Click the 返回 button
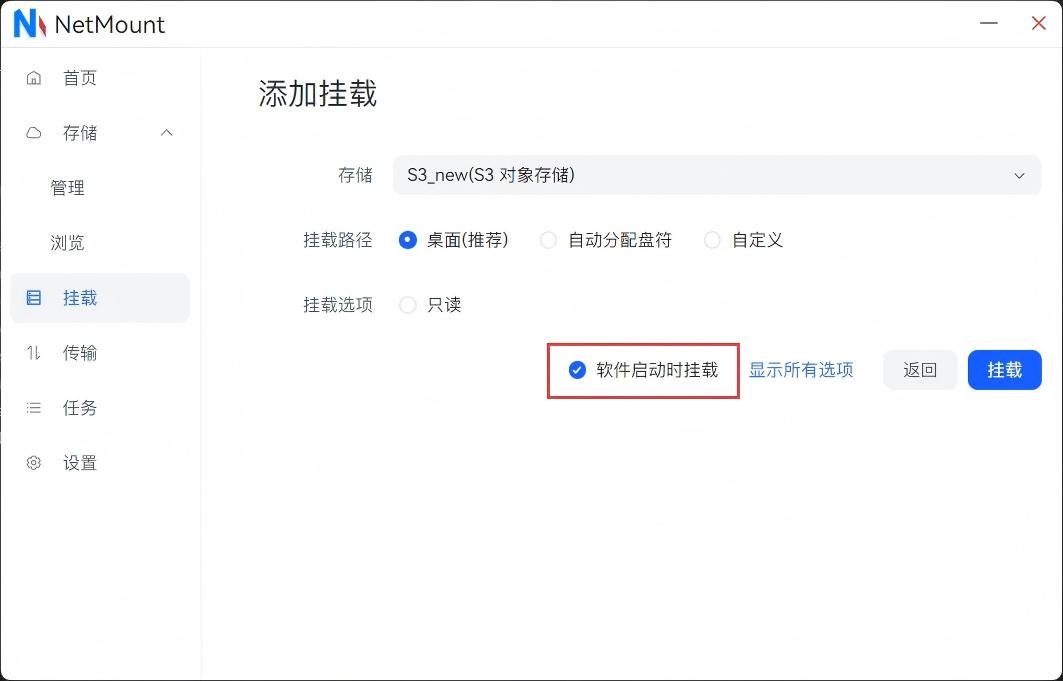This screenshot has height=681, width=1063. pos(920,370)
